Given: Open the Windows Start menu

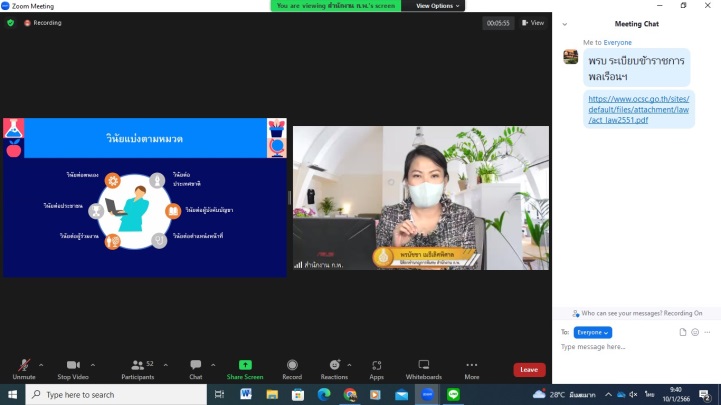Looking at the screenshot, I should pyautogui.click(x=12, y=394).
